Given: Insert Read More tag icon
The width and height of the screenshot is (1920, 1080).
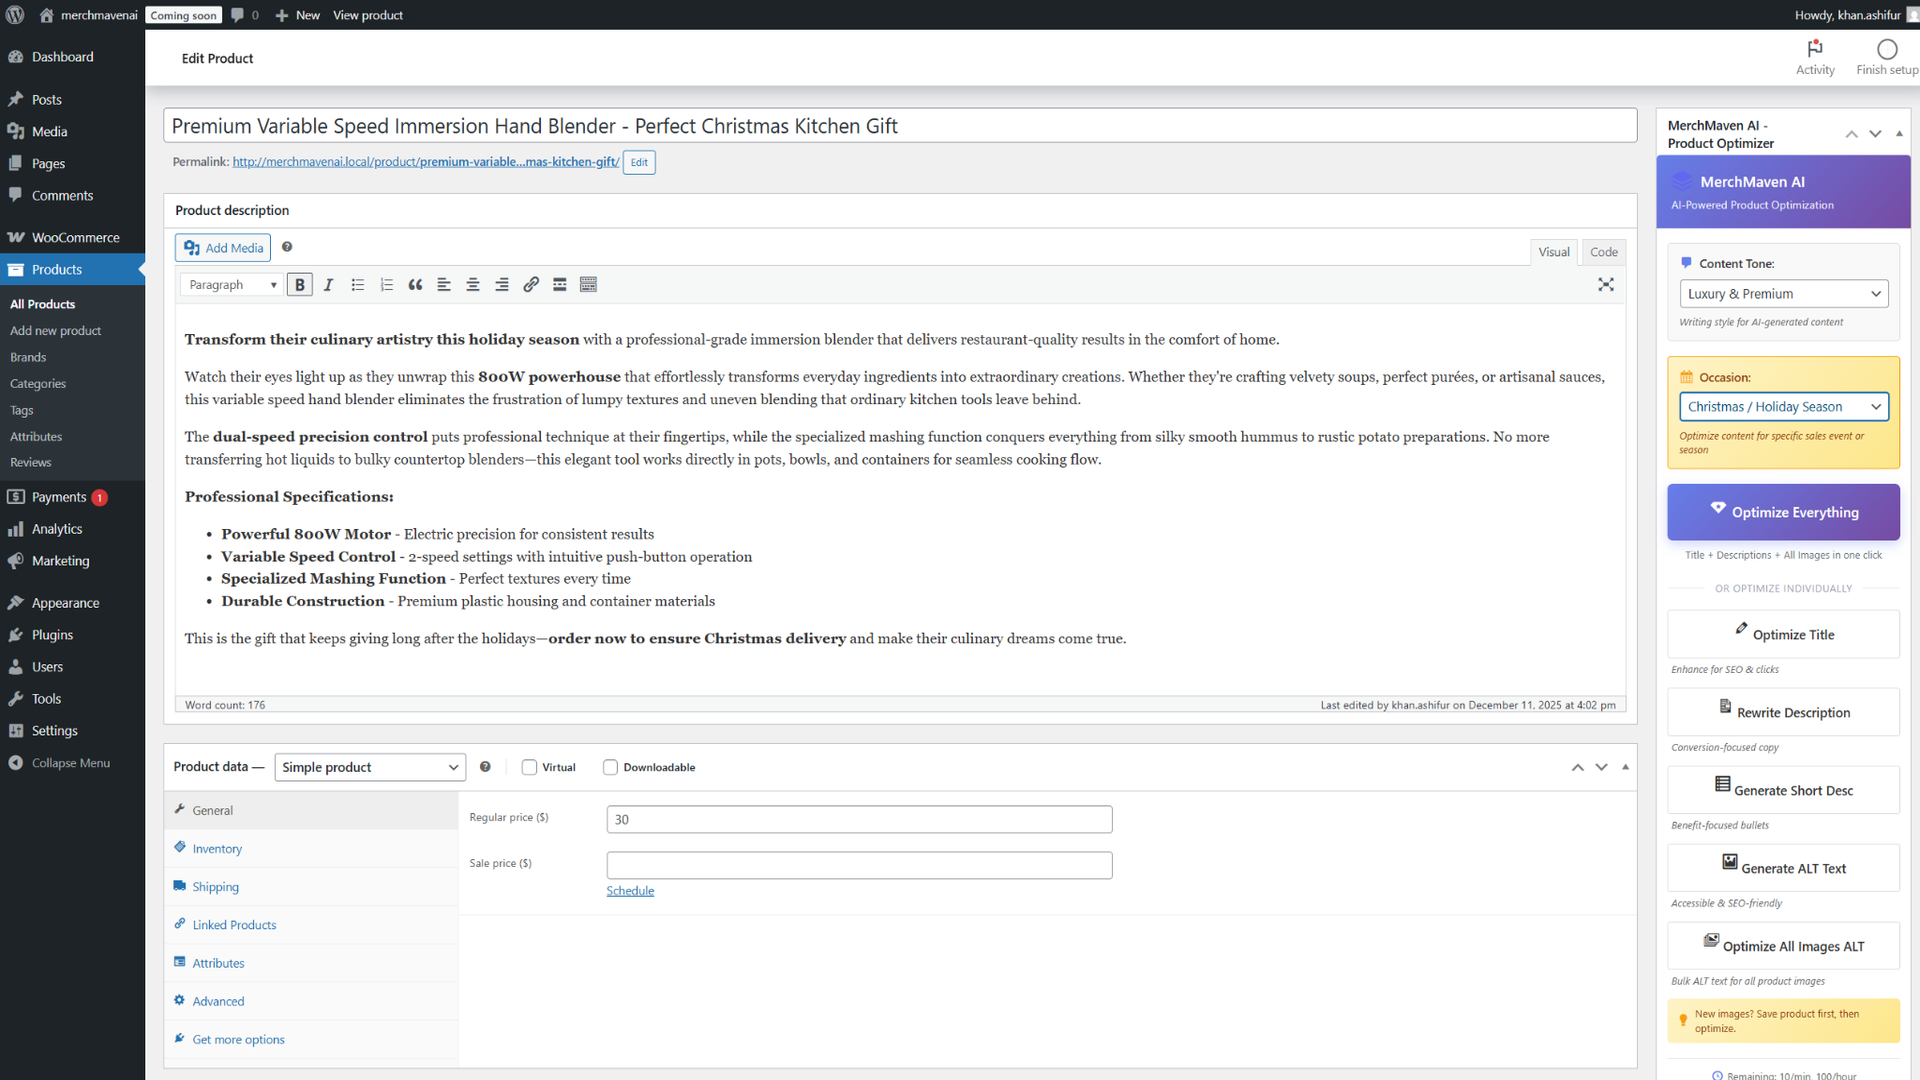Looking at the screenshot, I should click(560, 285).
